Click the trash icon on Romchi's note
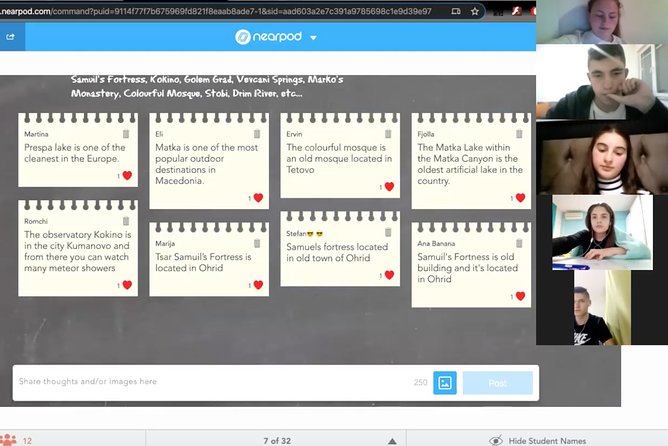668x446 pixels. point(126,221)
